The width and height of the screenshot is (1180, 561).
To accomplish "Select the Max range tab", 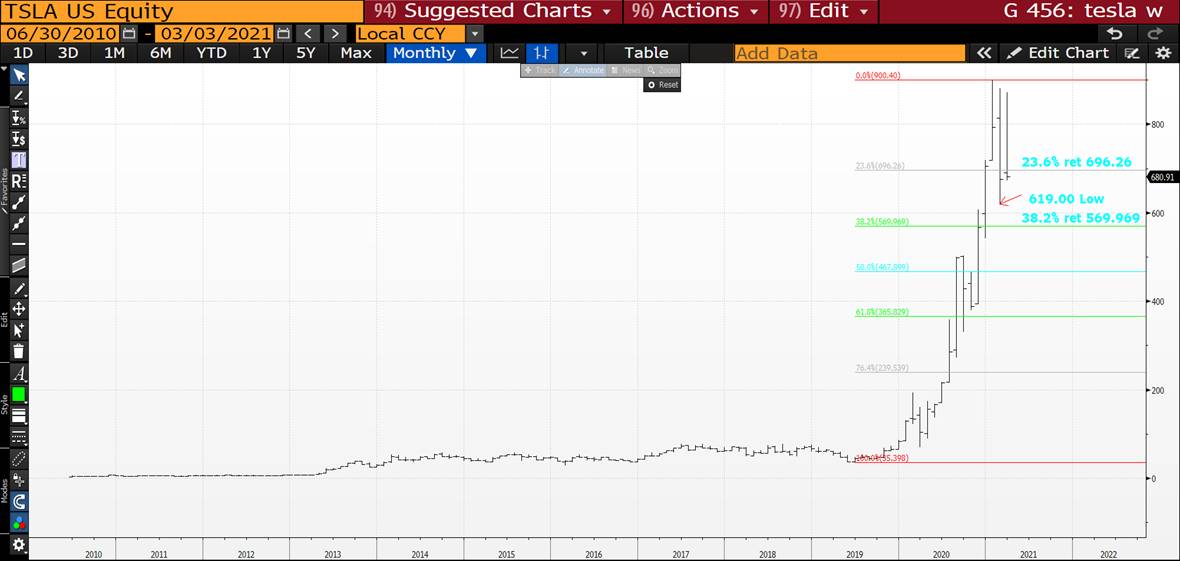I will click(356, 53).
